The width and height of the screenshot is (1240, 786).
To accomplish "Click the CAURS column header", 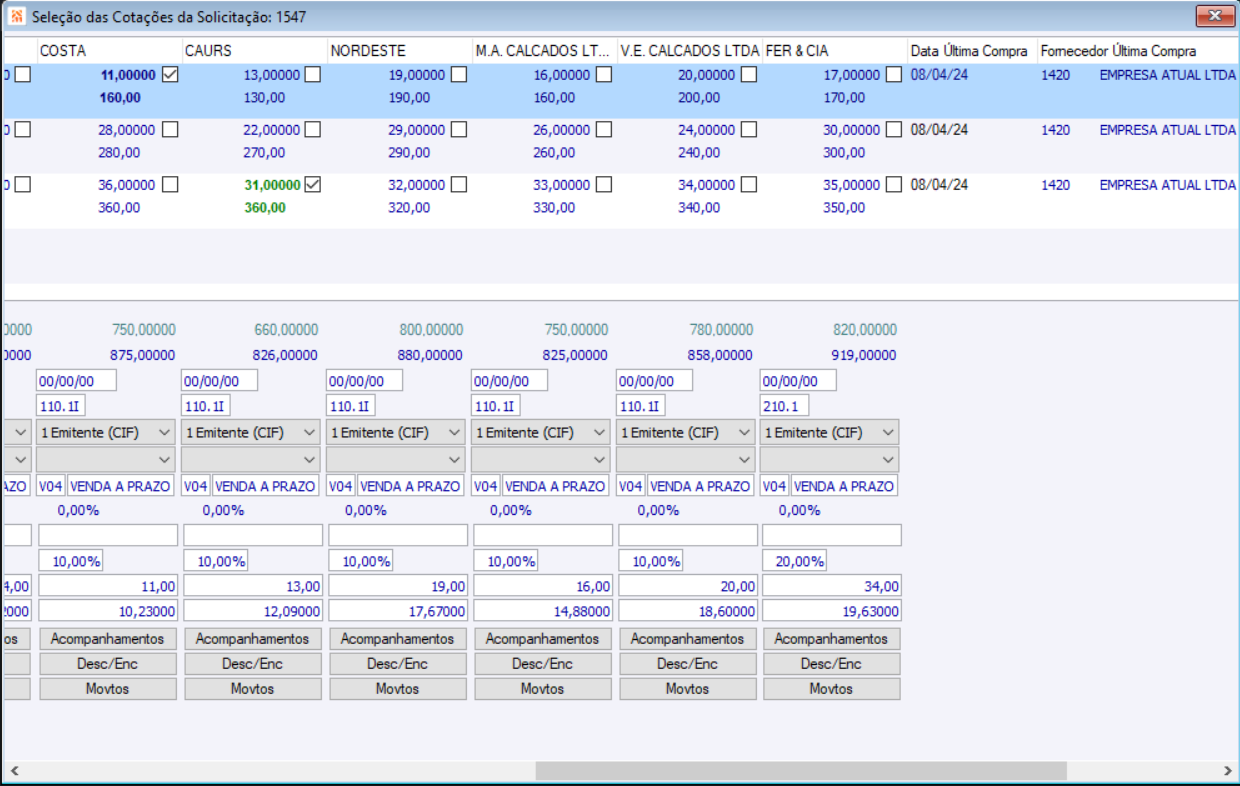I will 254,50.
